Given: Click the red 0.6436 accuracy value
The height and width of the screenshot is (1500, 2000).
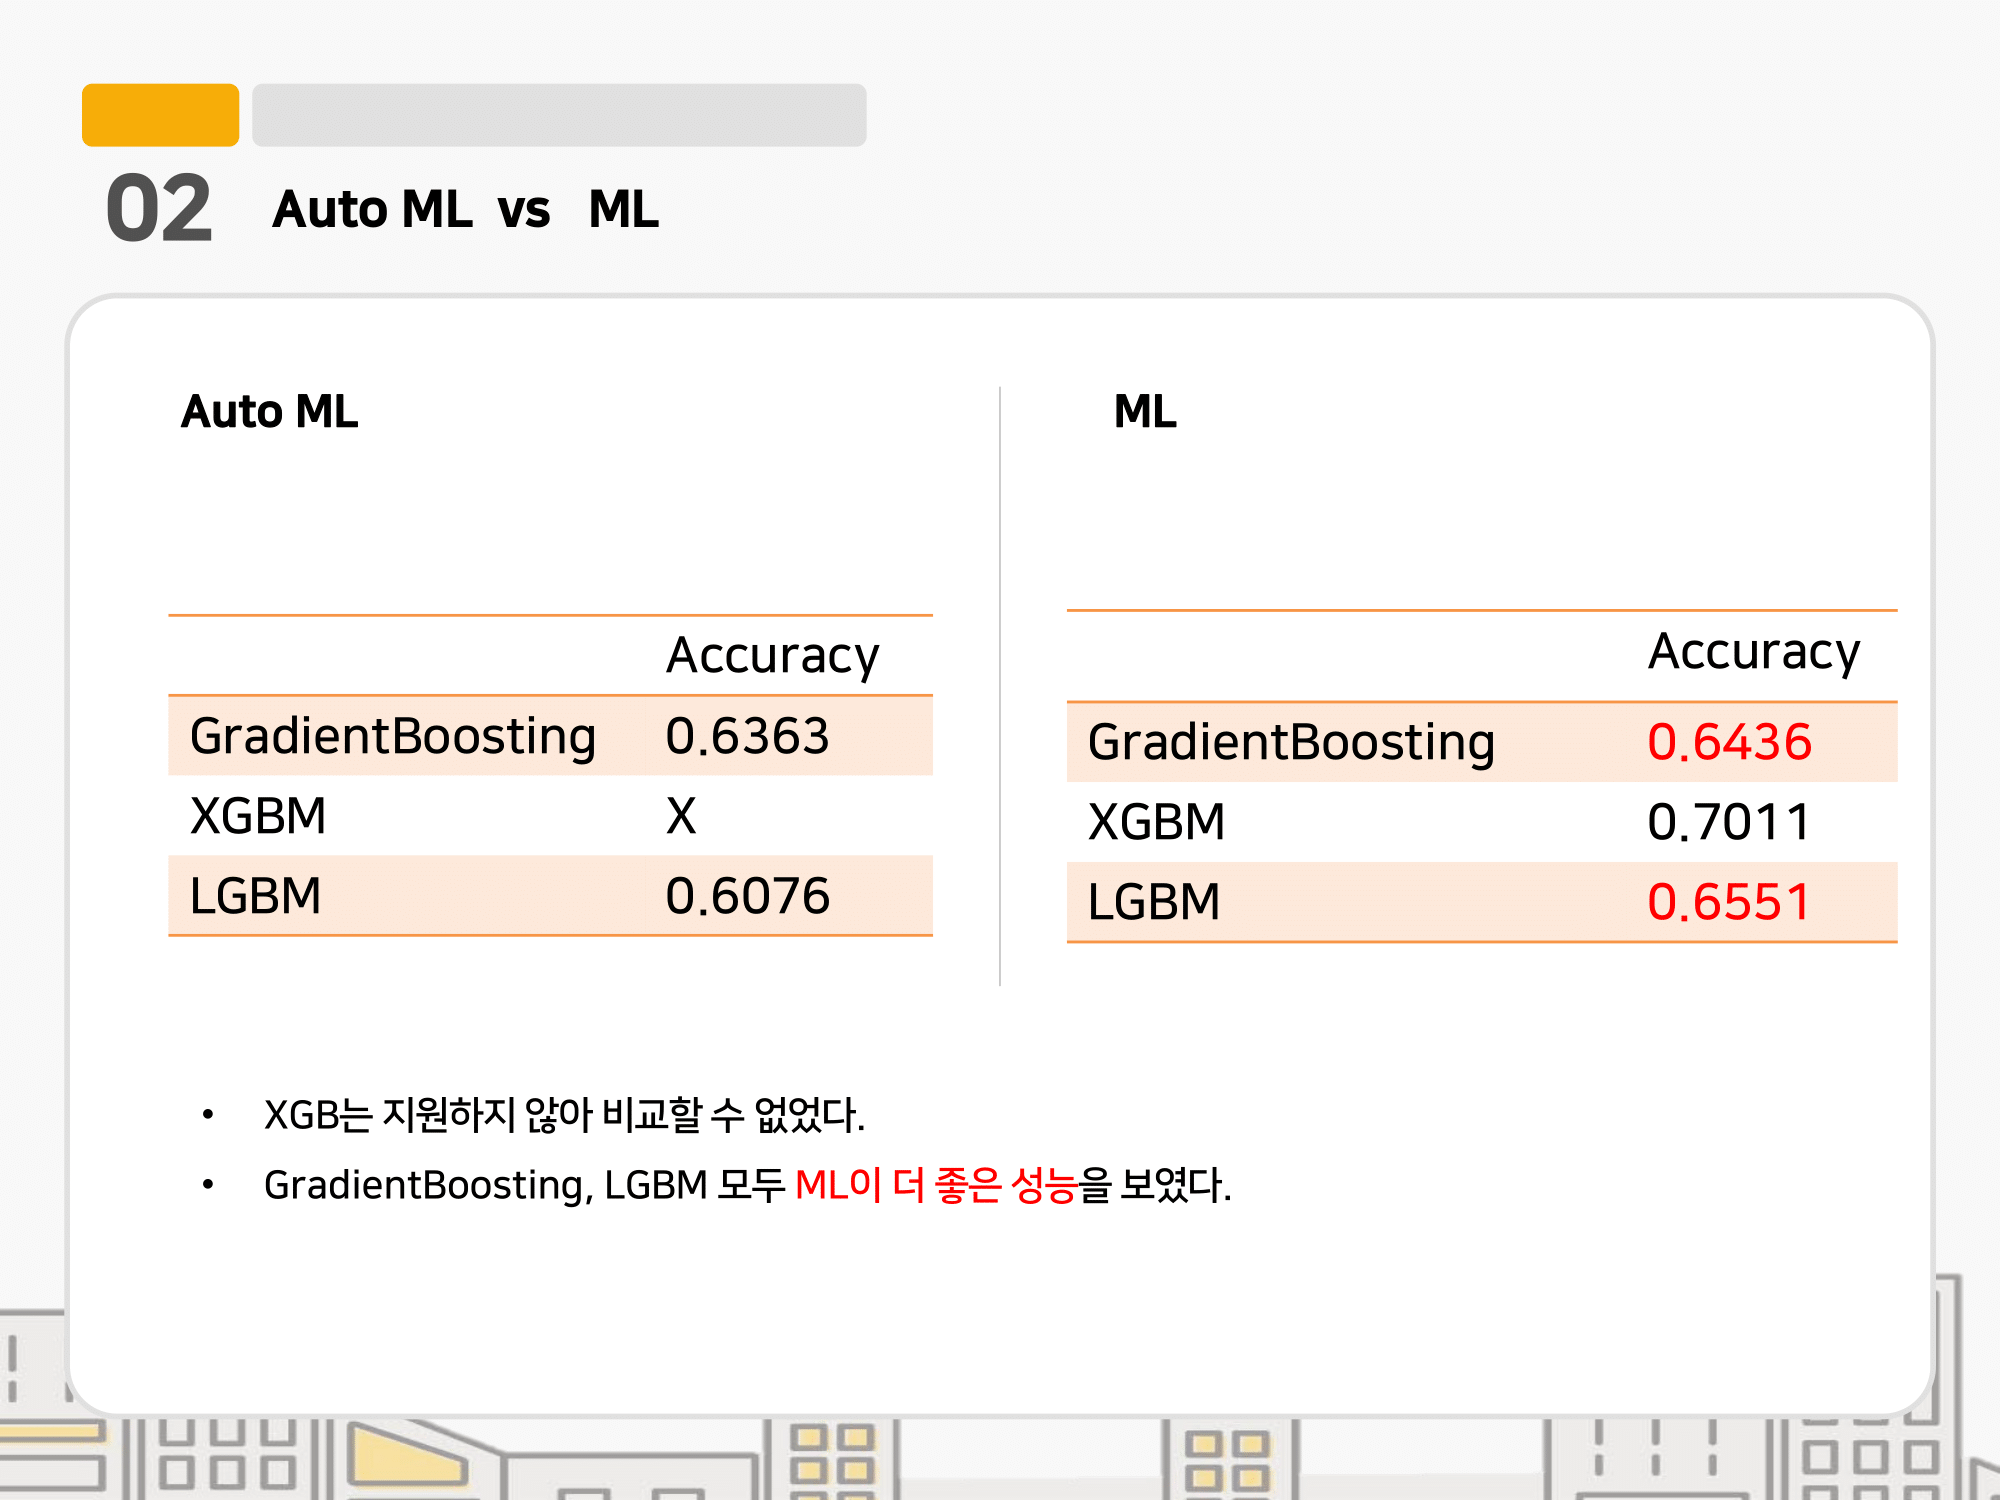Looking at the screenshot, I should click(1729, 742).
